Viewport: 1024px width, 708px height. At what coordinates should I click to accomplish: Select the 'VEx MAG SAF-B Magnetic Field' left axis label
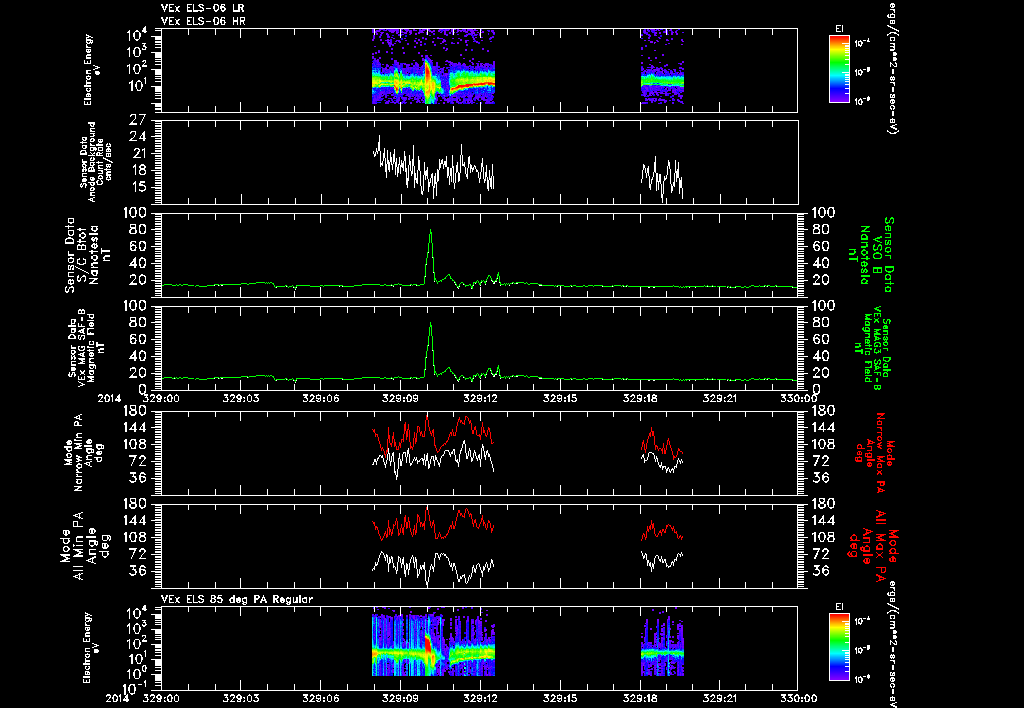86,348
